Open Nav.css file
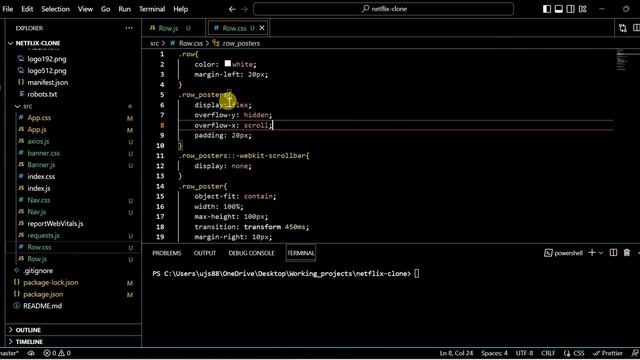Viewport: 640px width, 360px height. 39,200
